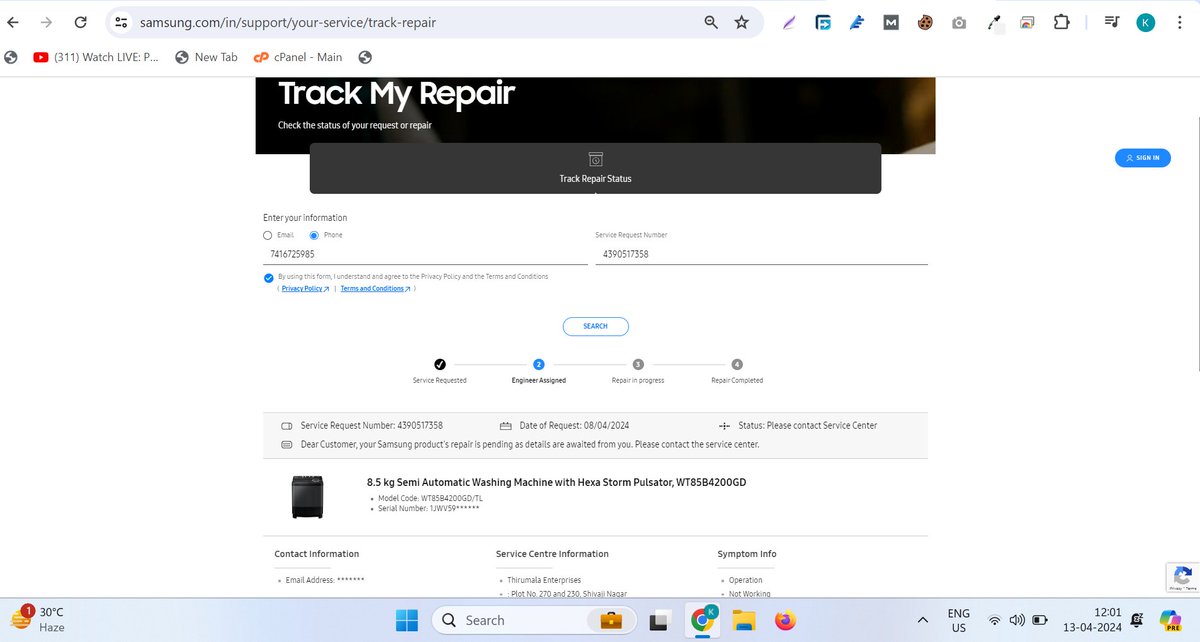This screenshot has height=642, width=1200.
Task: Open the media controls icon in Chrome
Action: click(x=1112, y=22)
